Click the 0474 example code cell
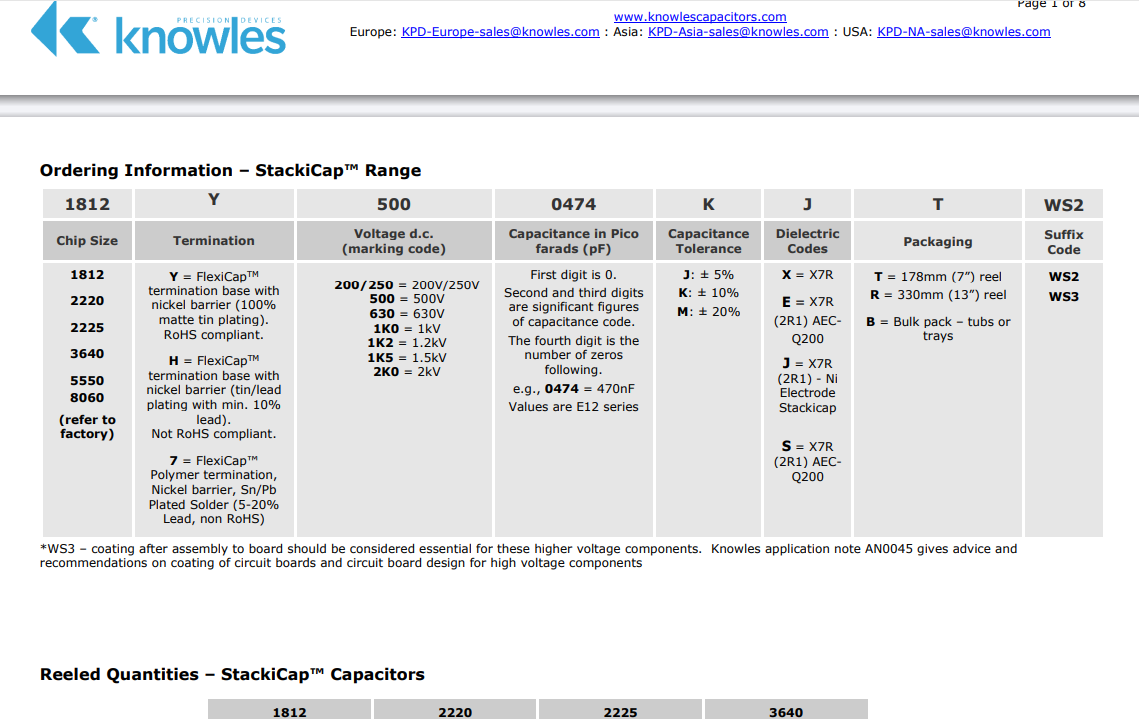This screenshot has height=719, width=1139. pos(573,204)
